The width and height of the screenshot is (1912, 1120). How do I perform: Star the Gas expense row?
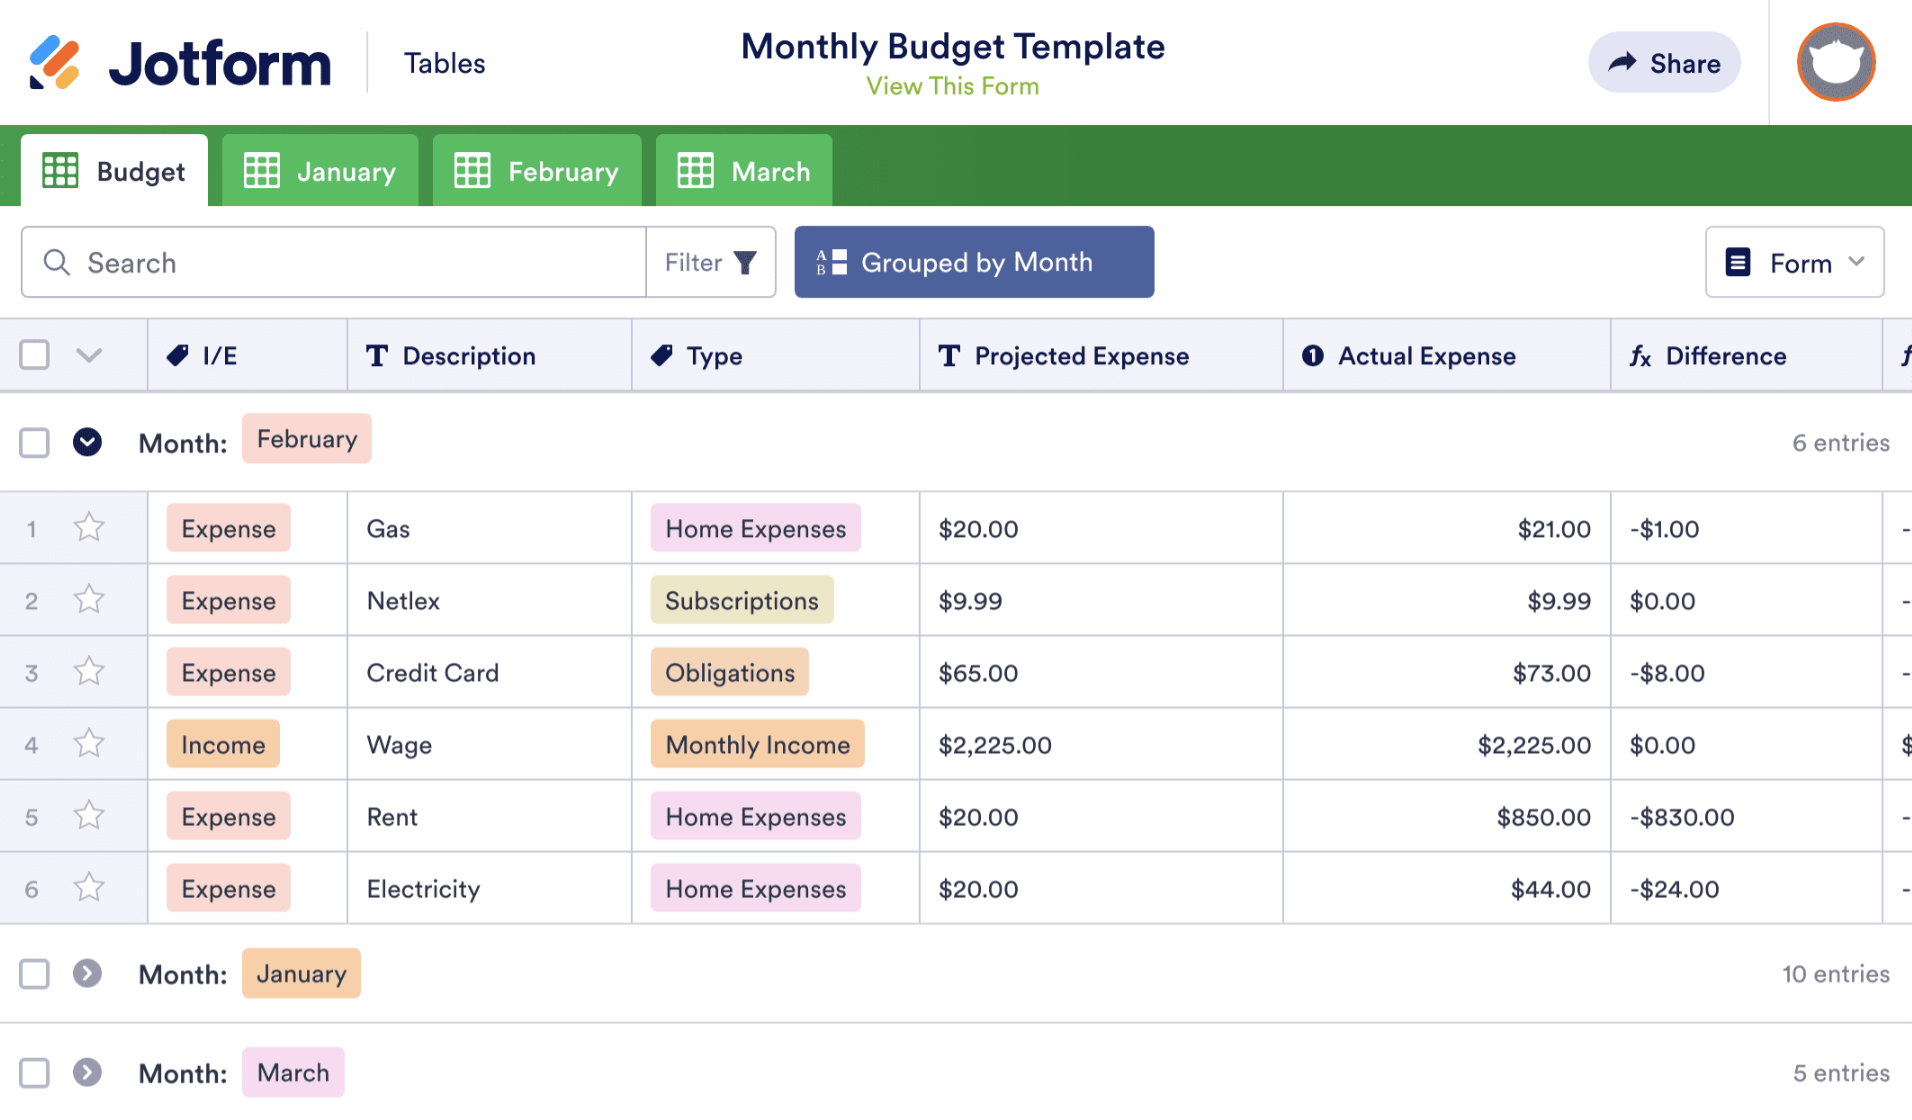[89, 527]
